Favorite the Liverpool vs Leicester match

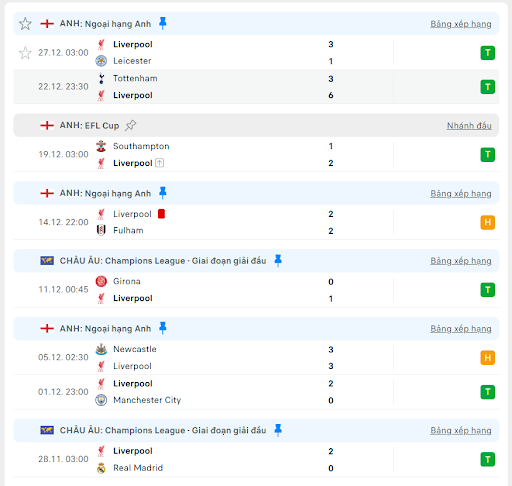coord(25,53)
